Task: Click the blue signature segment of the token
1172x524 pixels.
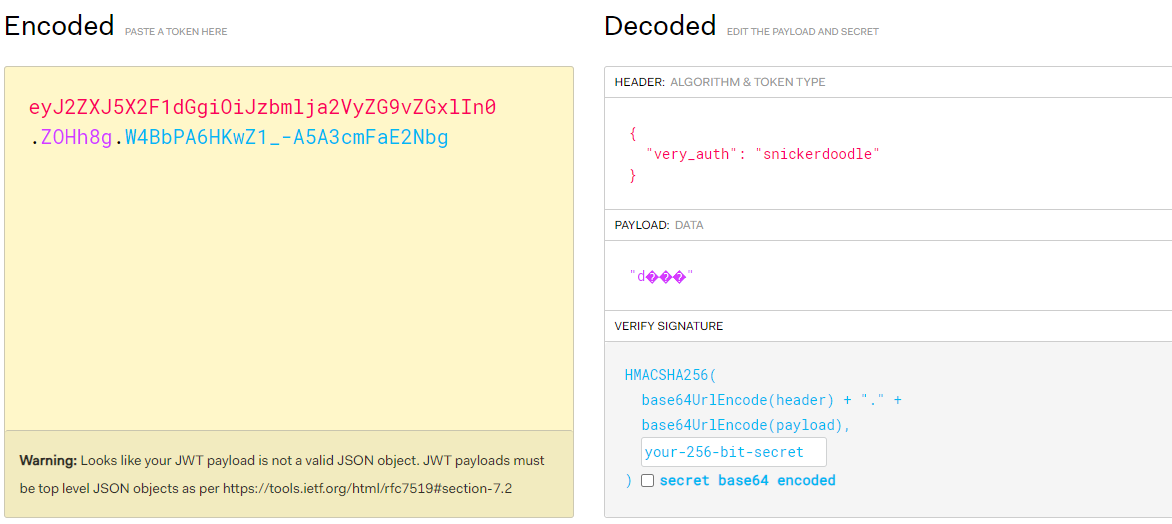Action: [286, 138]
